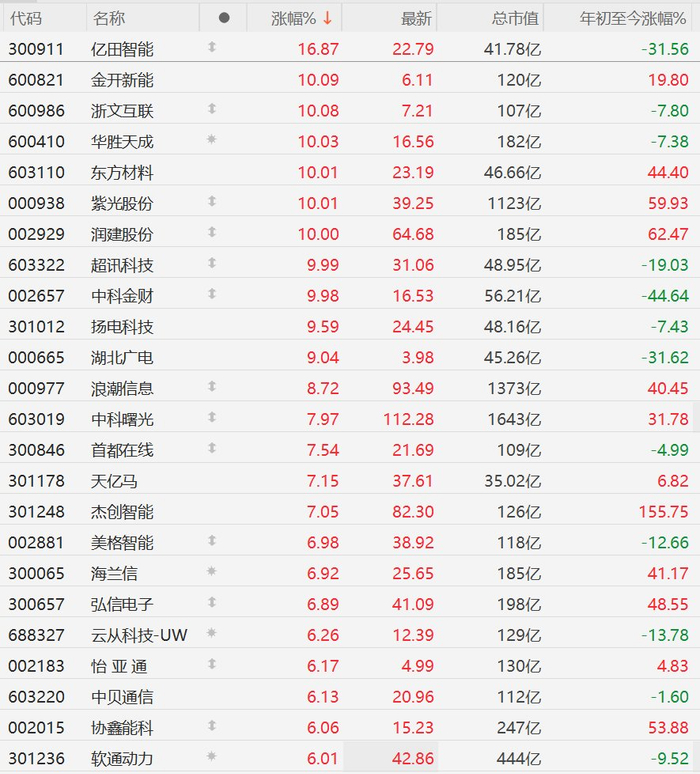Viewport: 700px width, 774px height.
Task: Select stock code 002929
Action: pos(36,234)
